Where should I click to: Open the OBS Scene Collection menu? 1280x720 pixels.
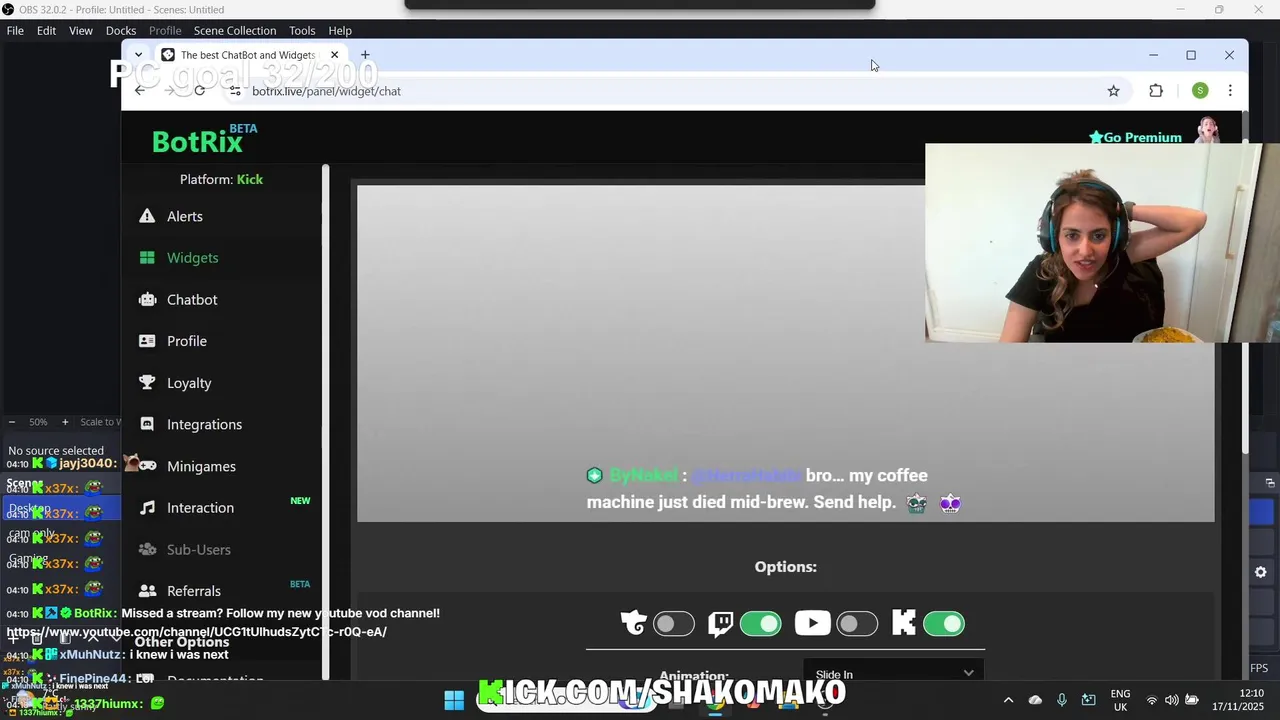234,31
